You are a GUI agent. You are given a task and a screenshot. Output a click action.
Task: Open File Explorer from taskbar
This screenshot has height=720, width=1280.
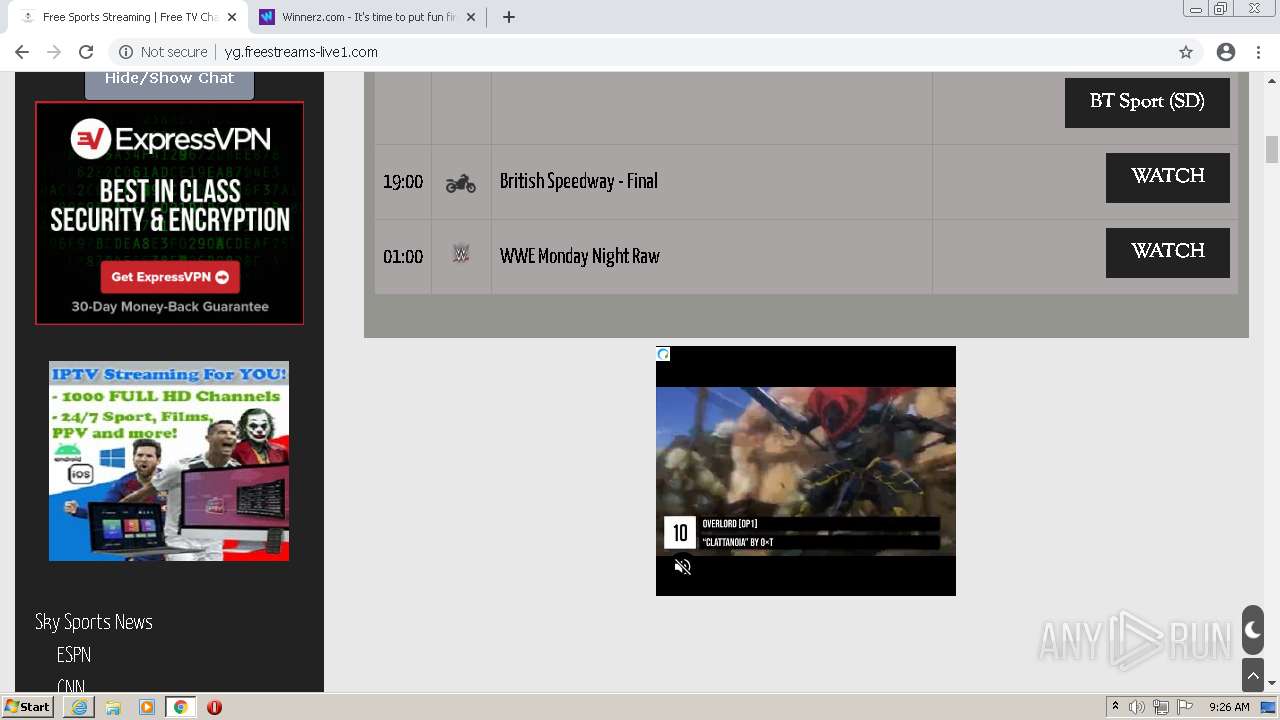click(x=113, y=707)
